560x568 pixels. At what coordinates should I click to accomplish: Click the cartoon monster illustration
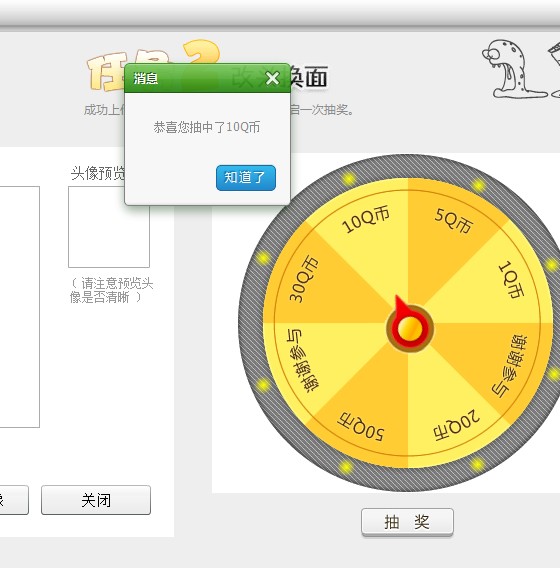click(x=514, y=69)
